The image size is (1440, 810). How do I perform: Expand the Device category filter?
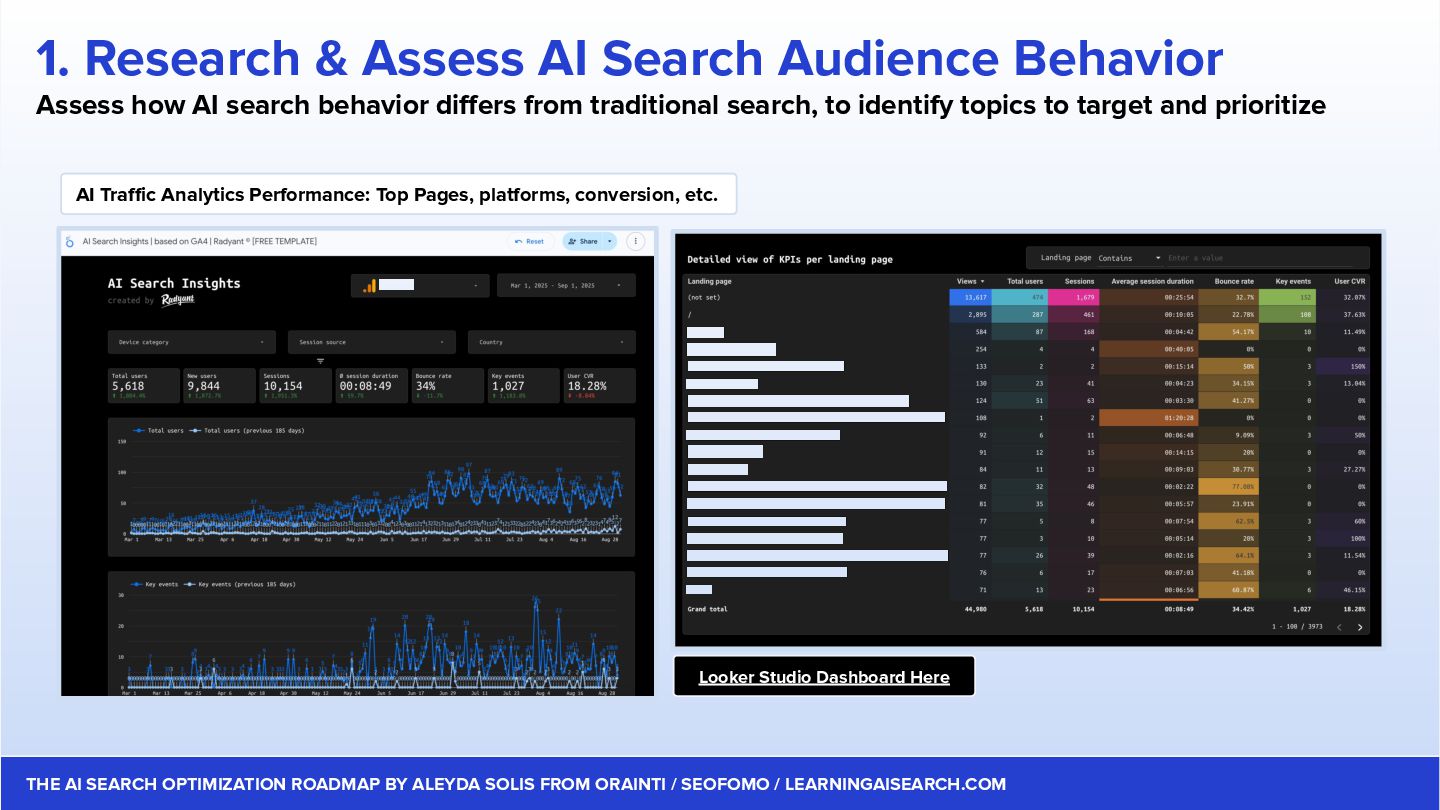191,342
